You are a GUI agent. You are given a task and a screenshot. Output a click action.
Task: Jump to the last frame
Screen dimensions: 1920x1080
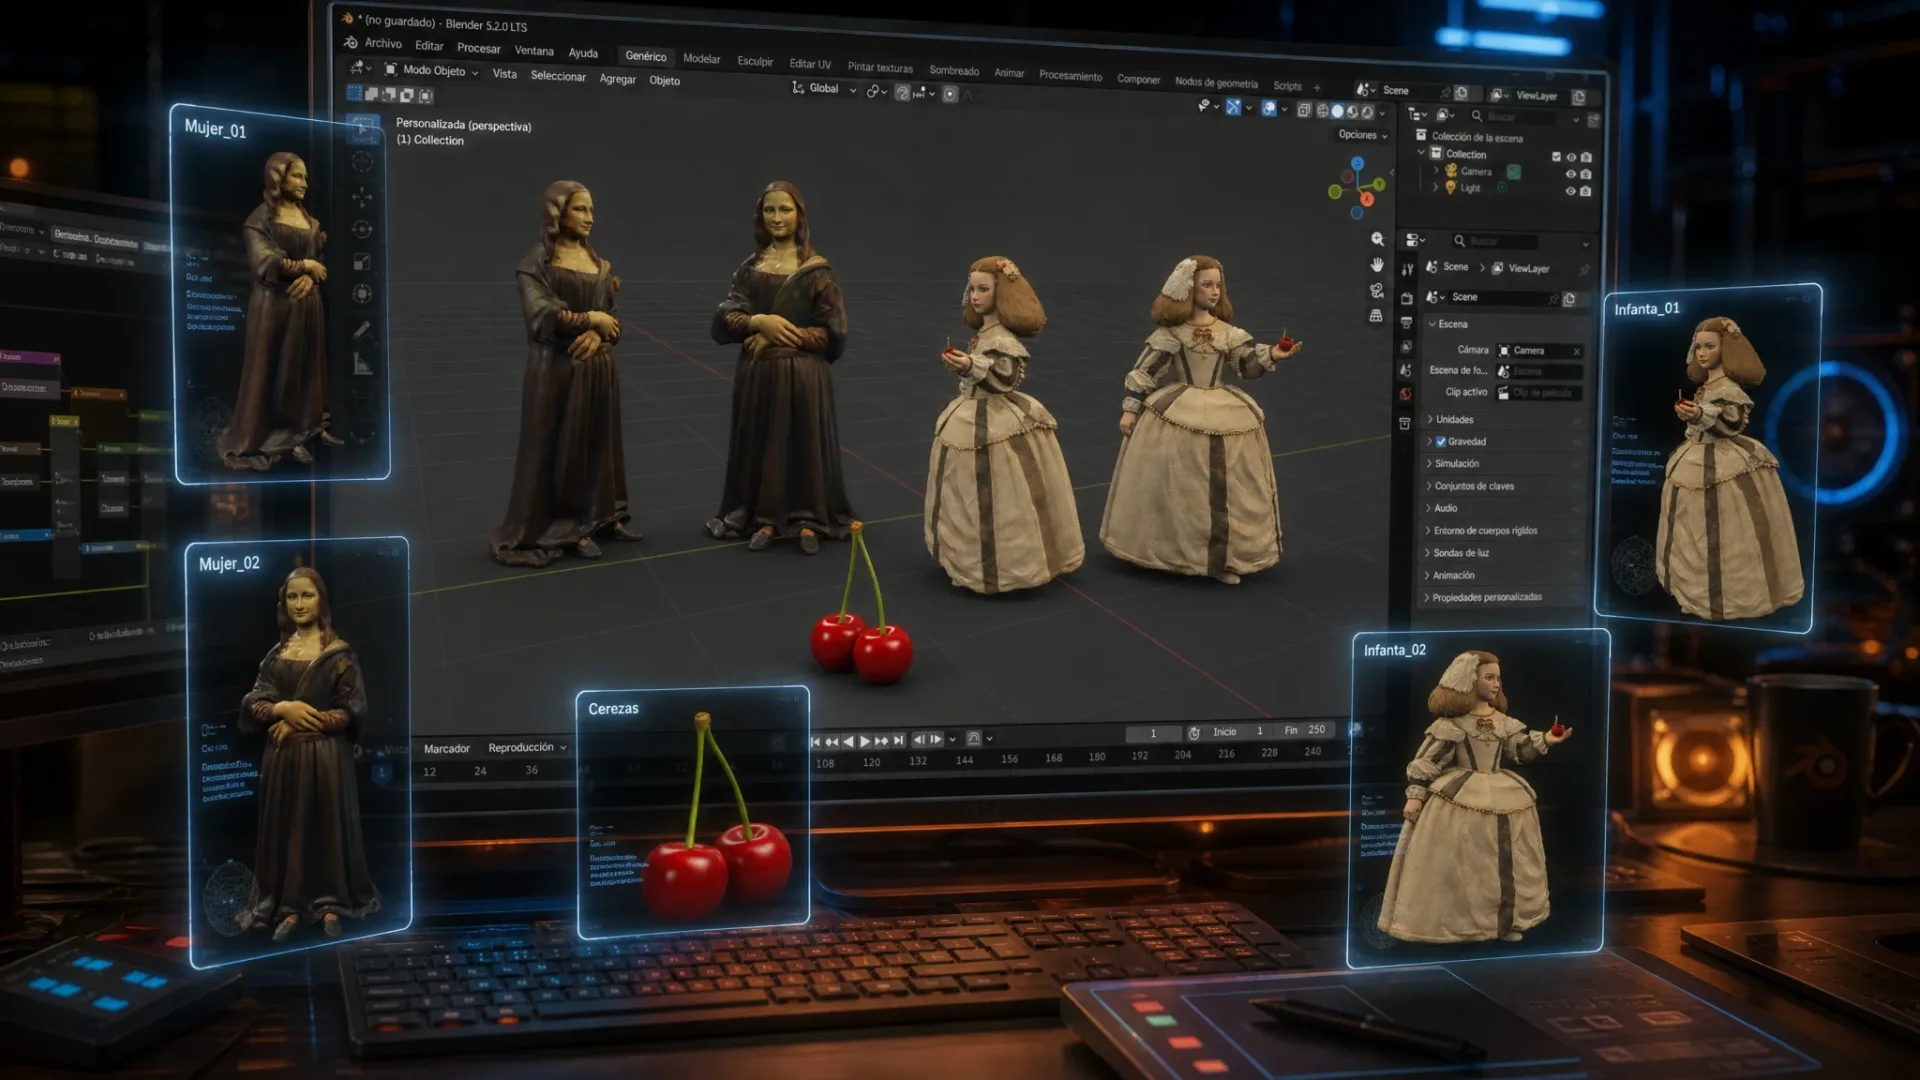tap(898, 740)
